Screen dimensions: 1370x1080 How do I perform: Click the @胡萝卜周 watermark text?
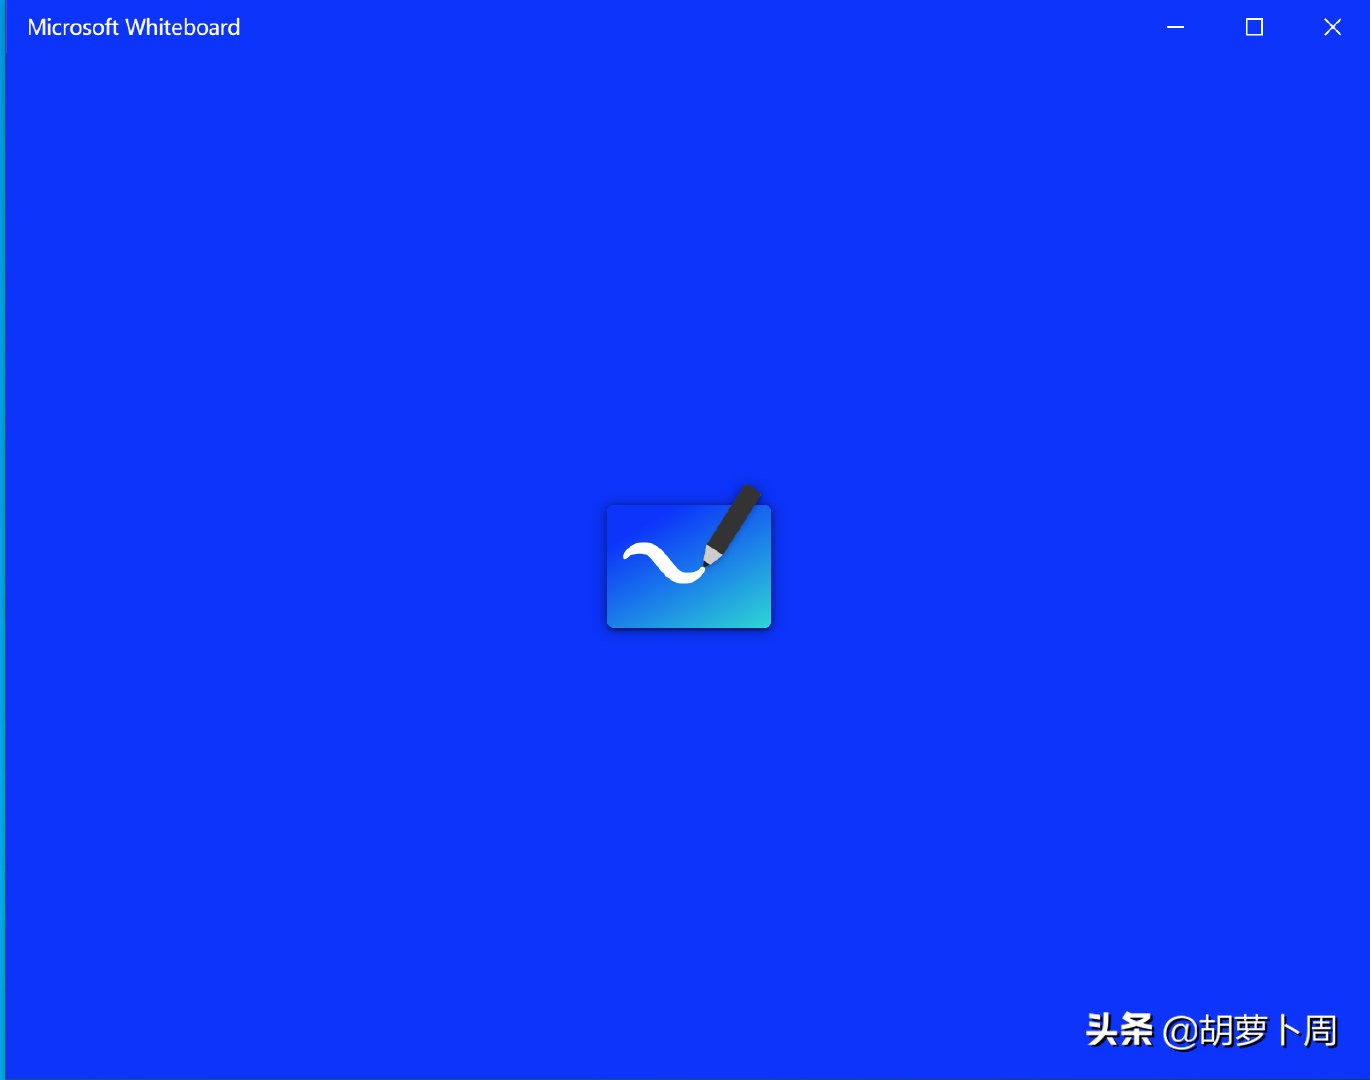click(x=1253, y=1031)
